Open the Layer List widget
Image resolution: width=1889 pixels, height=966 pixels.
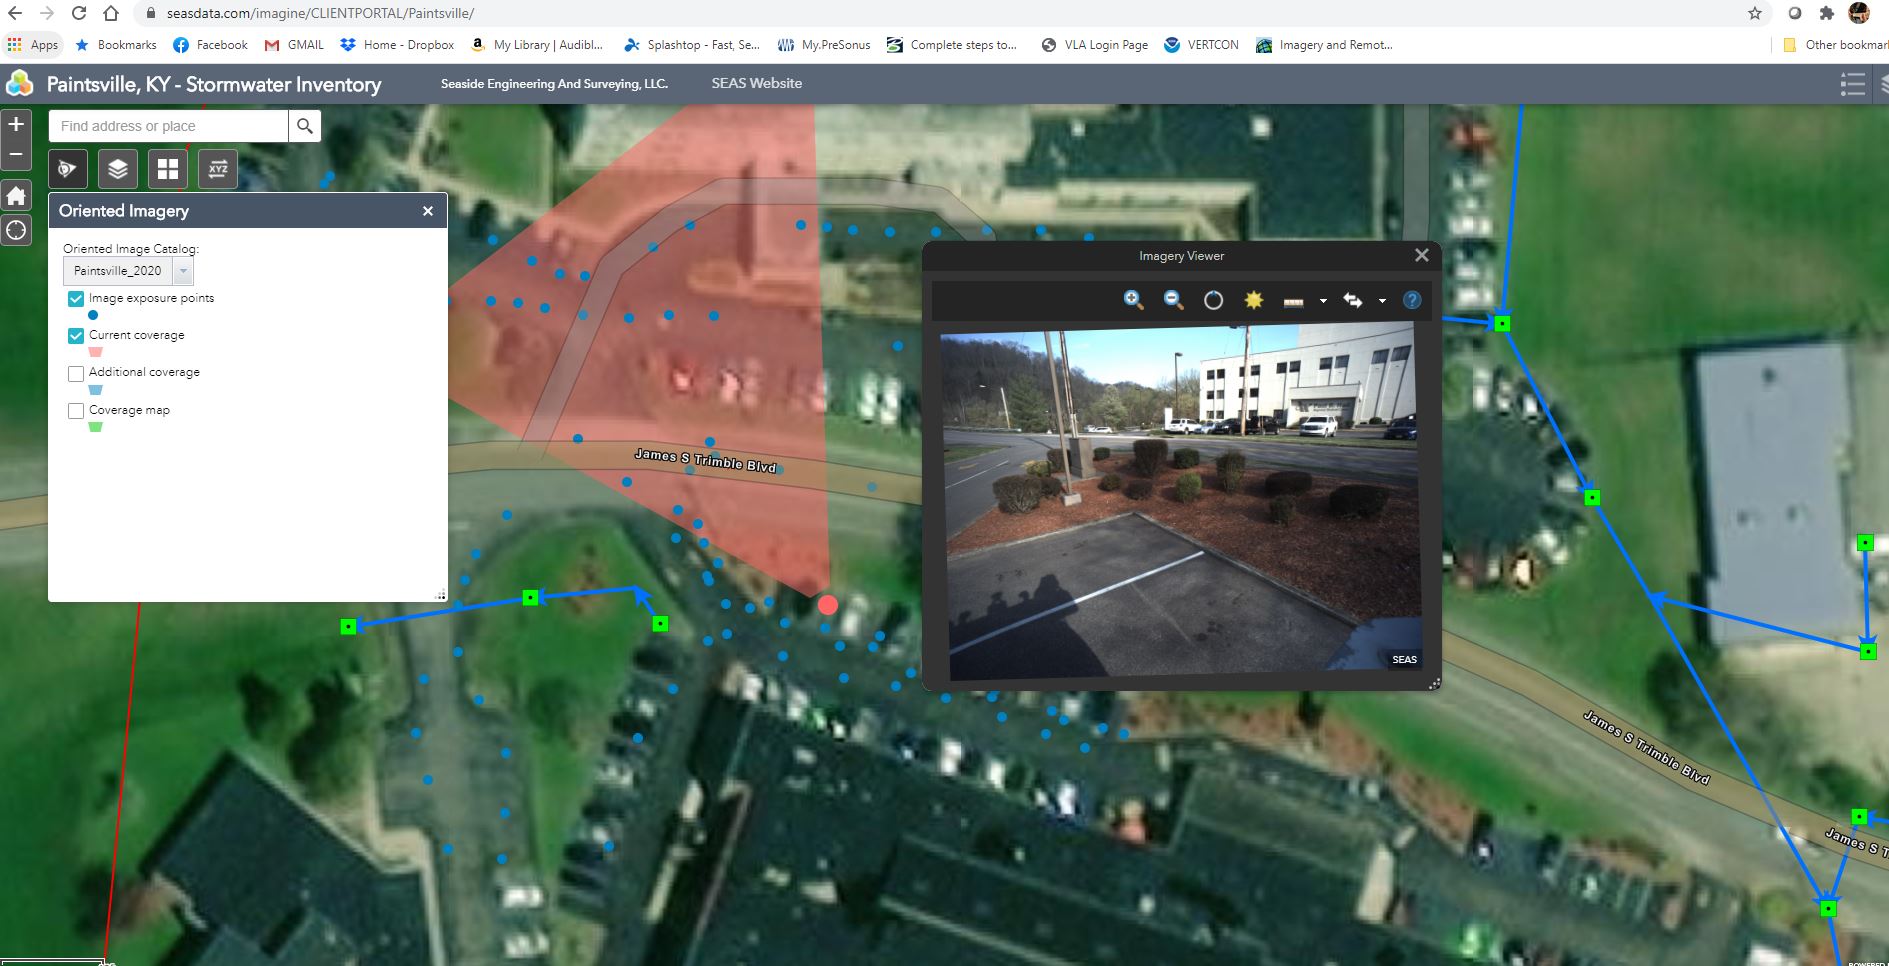[118, 169]
